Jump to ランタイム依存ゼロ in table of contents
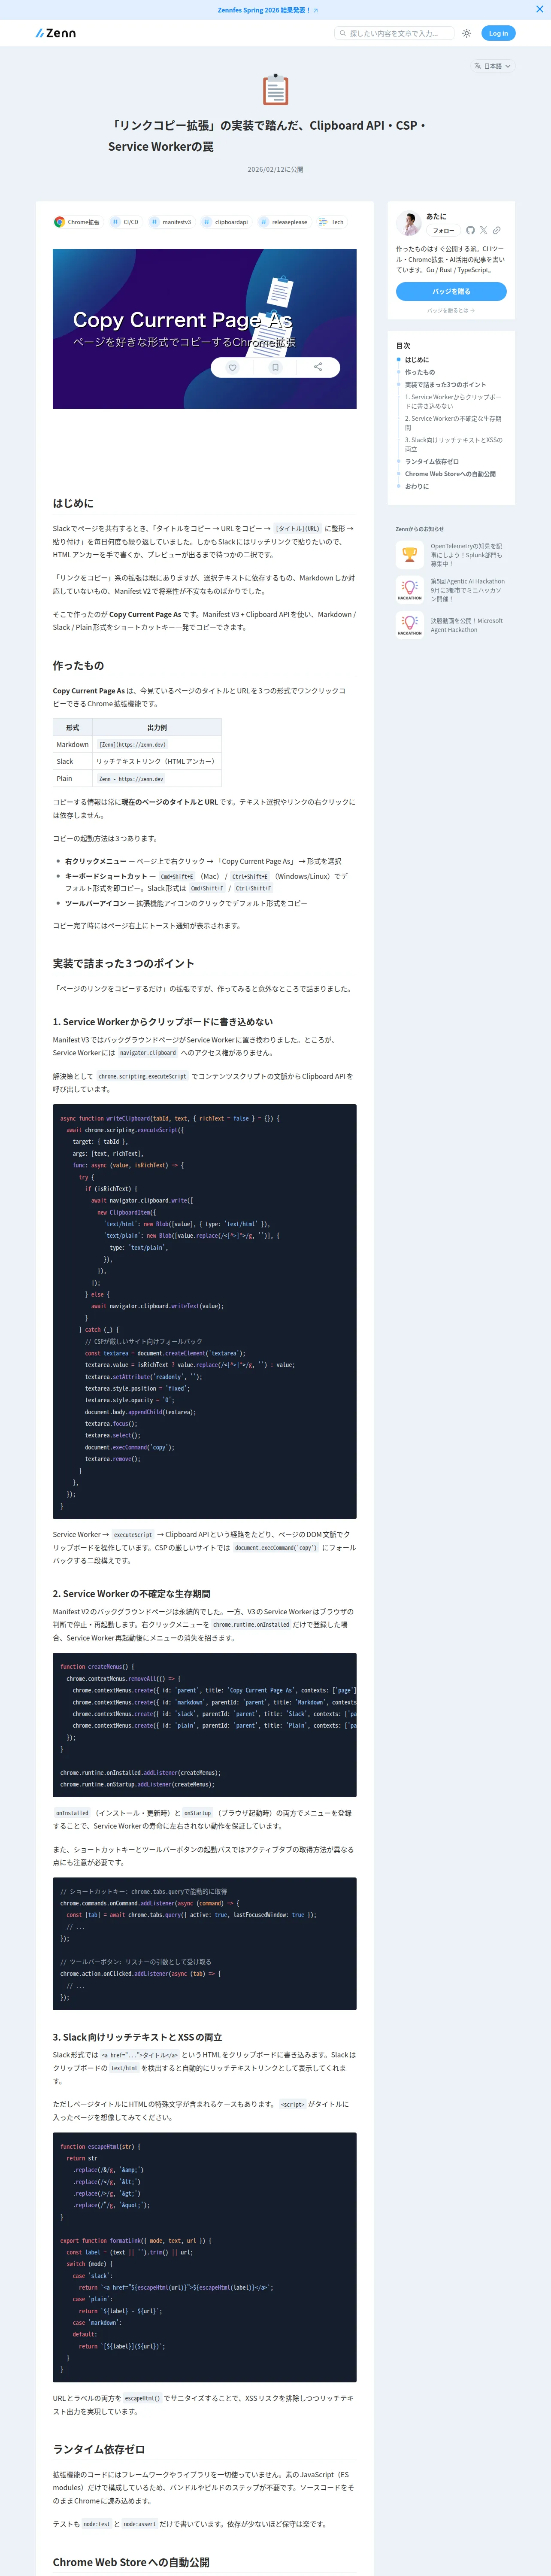This screenshot has width=551, height=2576. pos(432,462)
